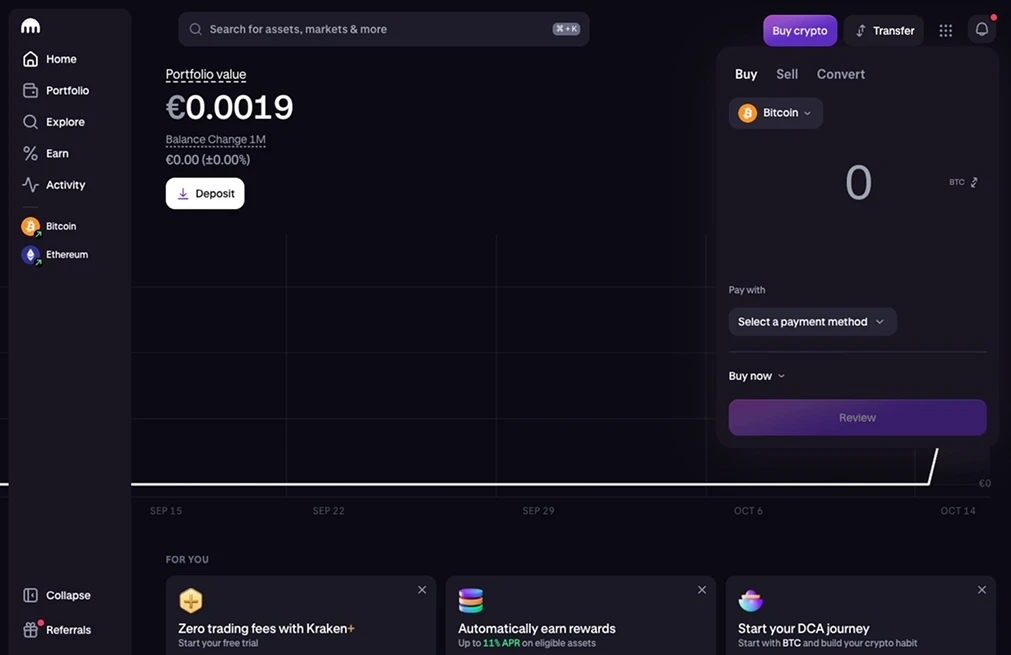Click the SEP 29 chart axis label
This screenshot has height=655, width=1011.
[538, 511]
